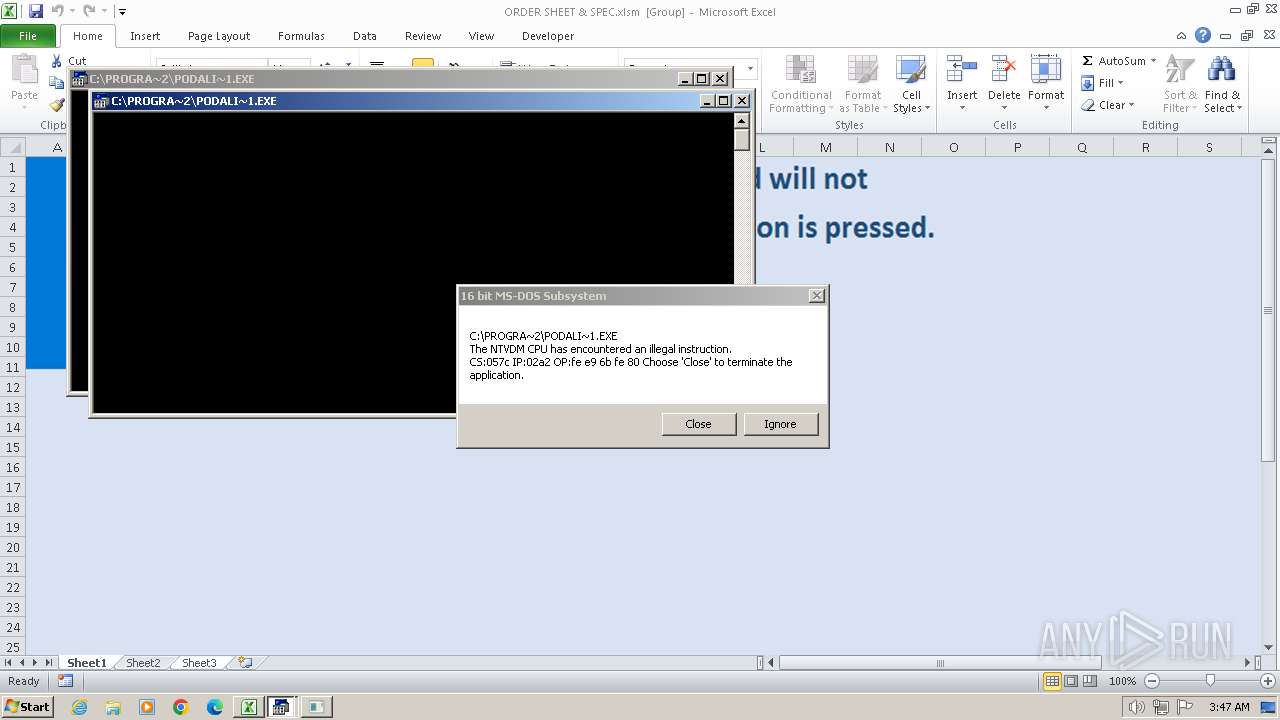Select the Sheet1 tab

pyautogui.click(x=86, y=663)
